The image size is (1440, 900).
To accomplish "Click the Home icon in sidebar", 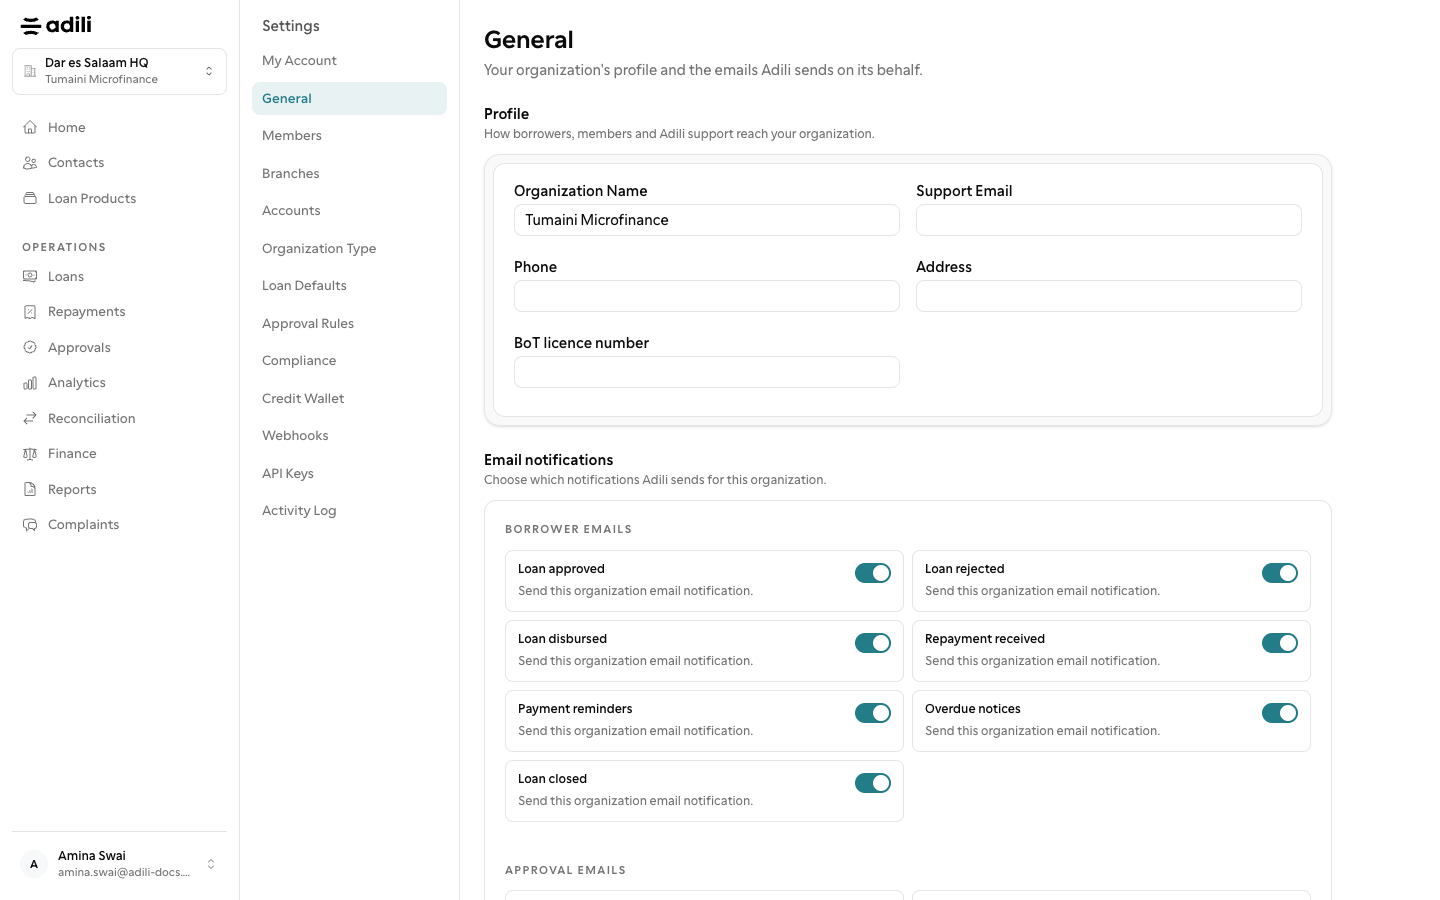I will pyautogui.click(x=30, y=127).
